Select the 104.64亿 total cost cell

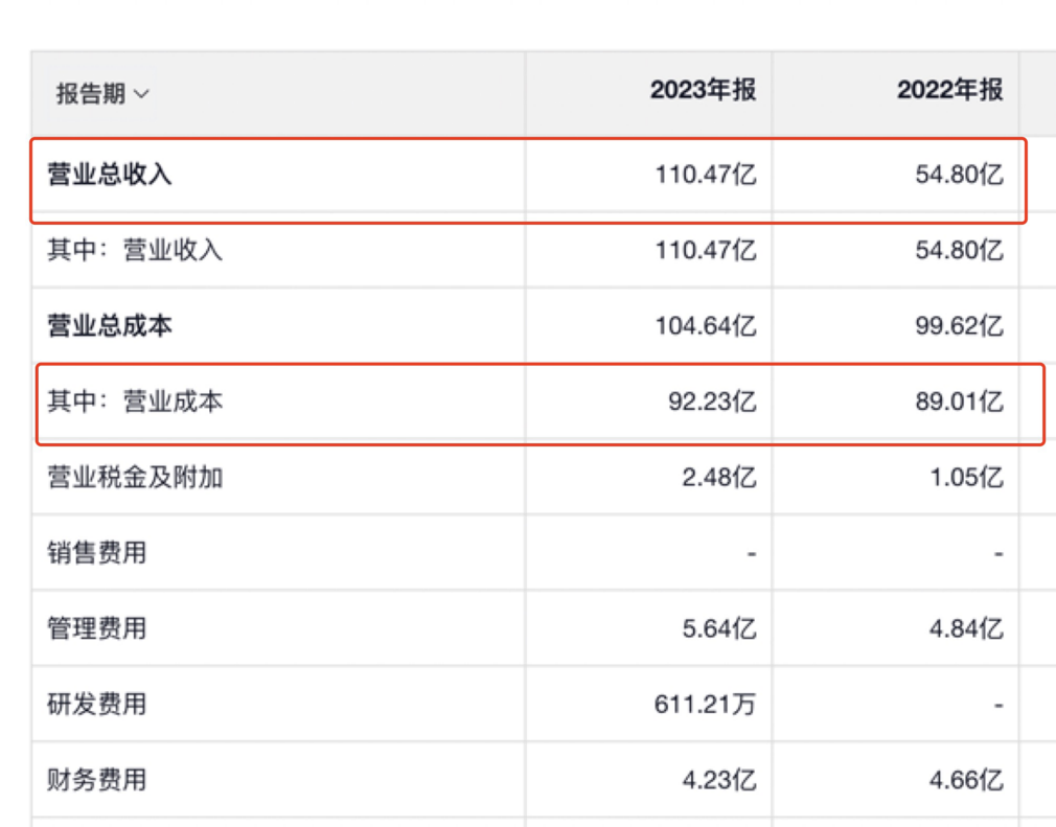pos(705,326)
